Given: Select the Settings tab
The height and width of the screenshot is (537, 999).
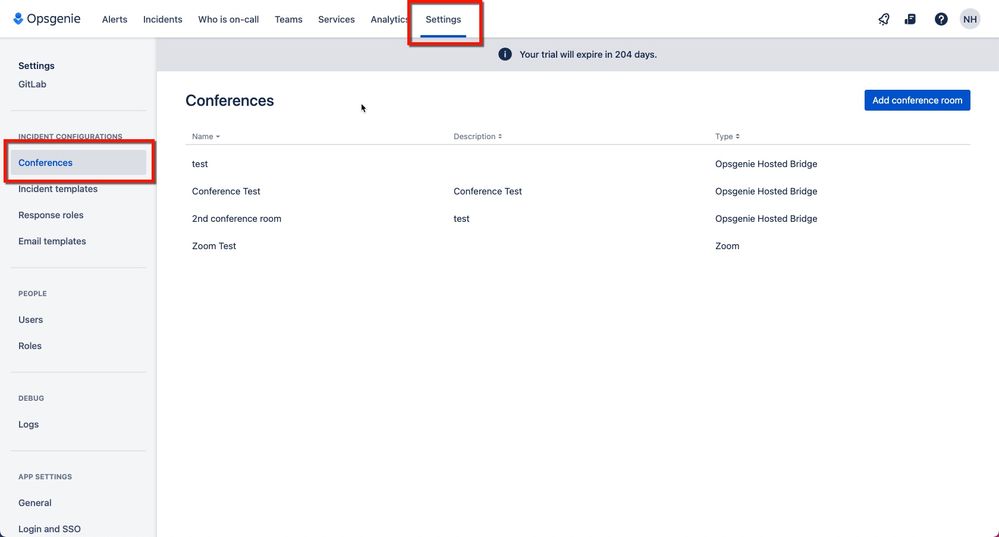Looking at the screenshot, I should coord(443,19).
